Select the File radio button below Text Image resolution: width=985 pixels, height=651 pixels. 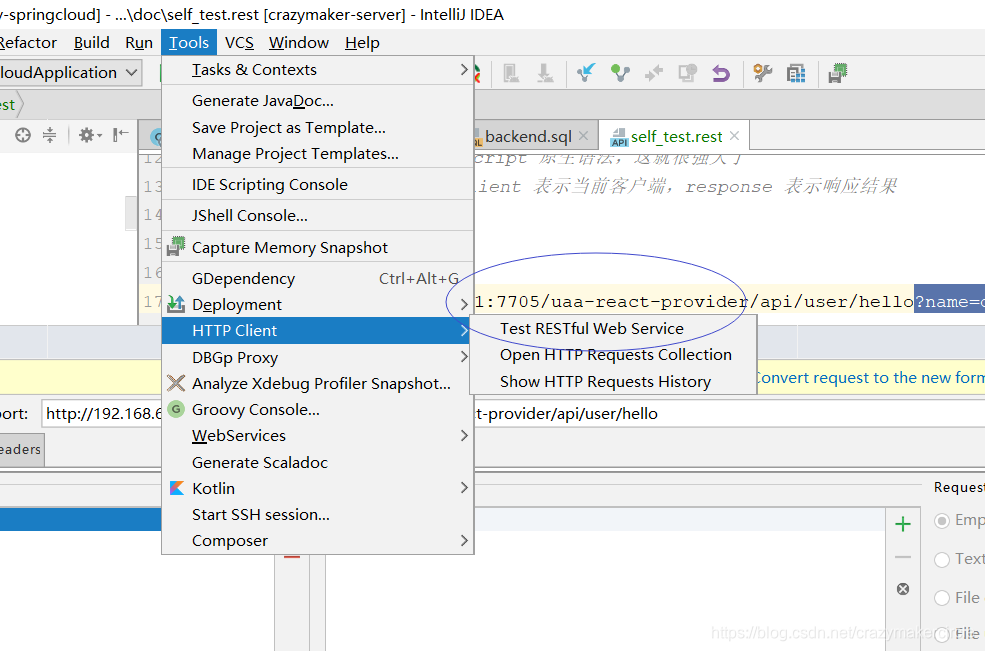pyautogui.click(x=941, y=598)
